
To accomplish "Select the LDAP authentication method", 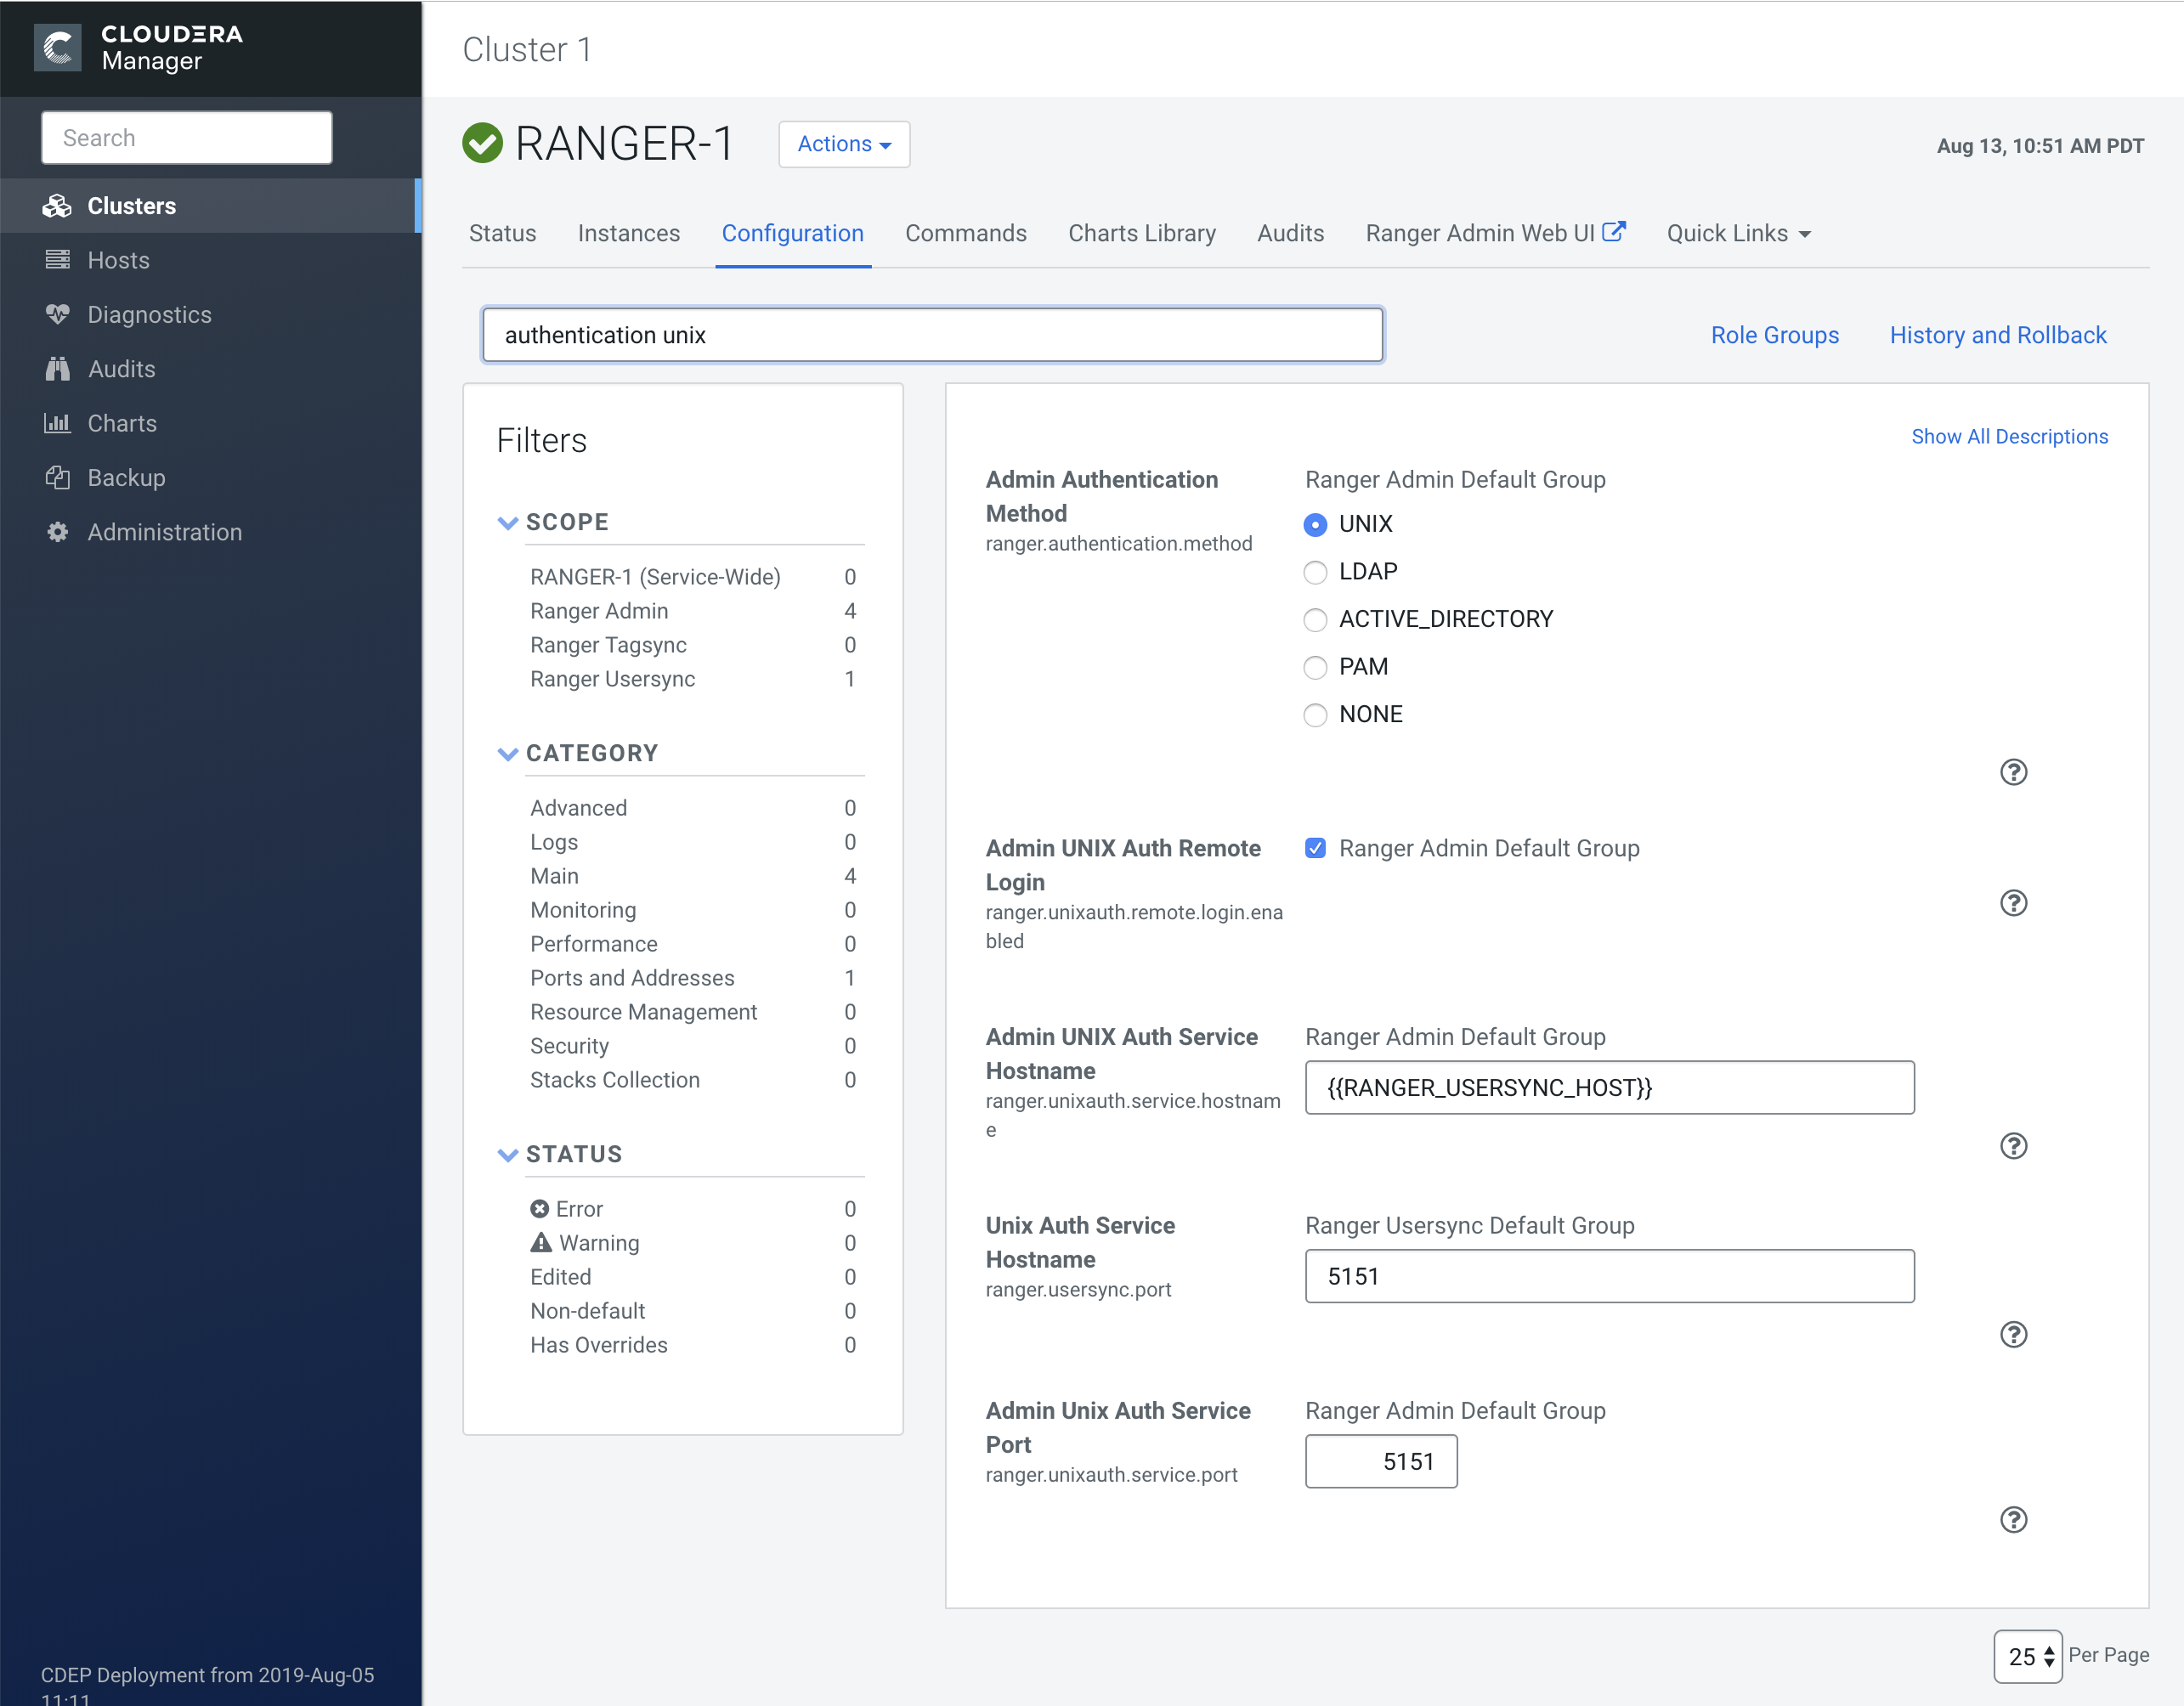I will (x=1315, y=572).
